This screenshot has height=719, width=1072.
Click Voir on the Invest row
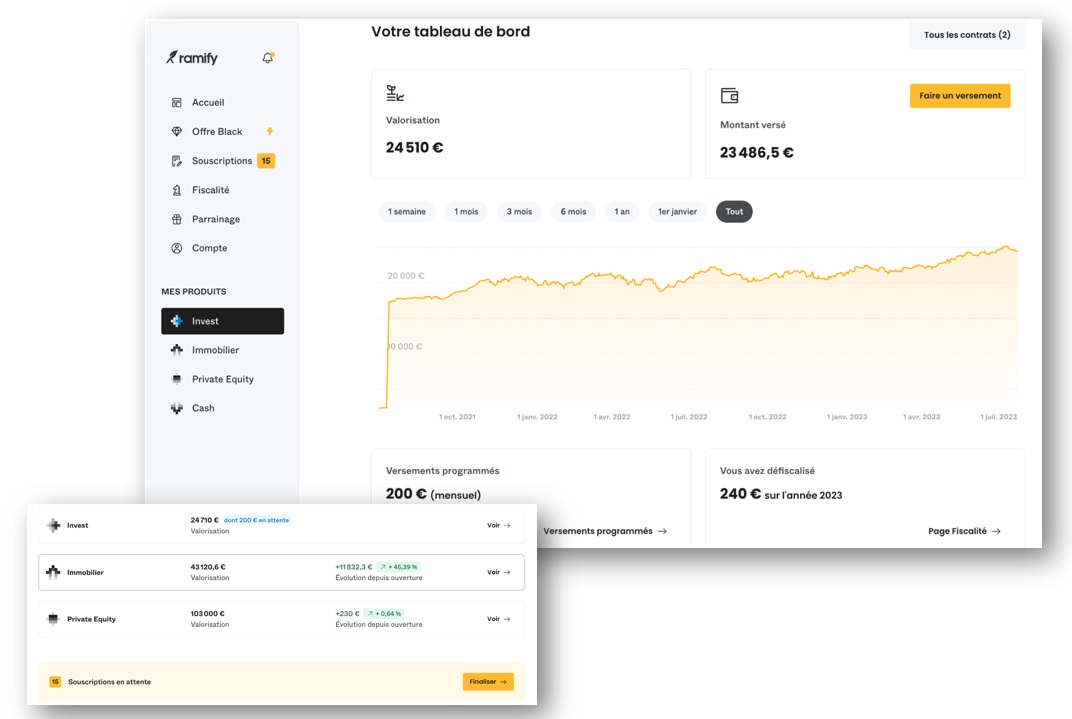coord(498,526)
